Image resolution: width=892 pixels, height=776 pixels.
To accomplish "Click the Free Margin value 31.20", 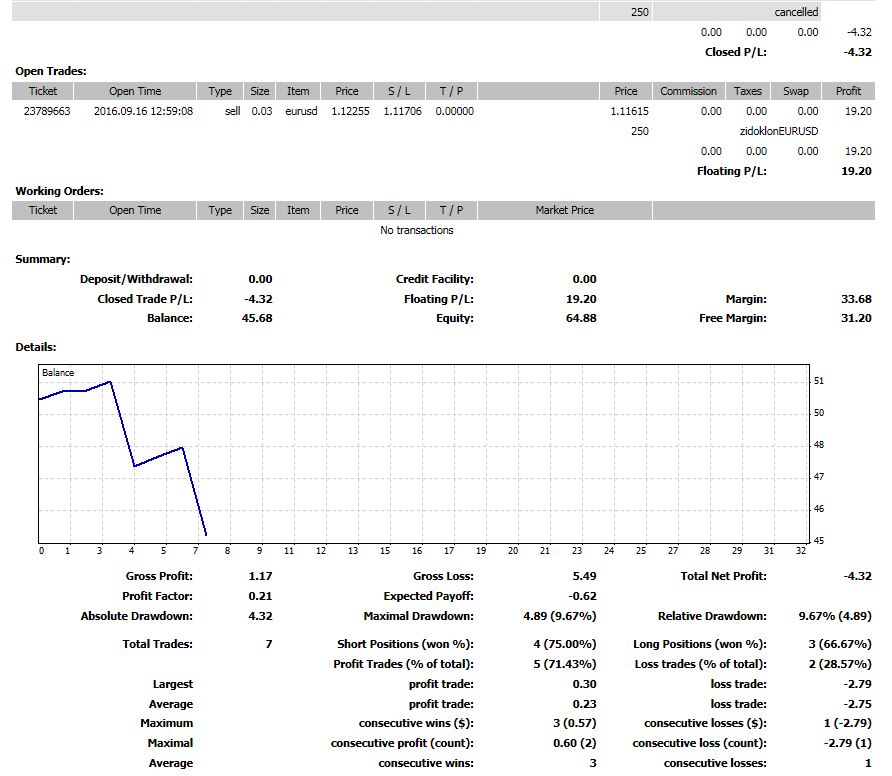I will (x=856, y=318).
